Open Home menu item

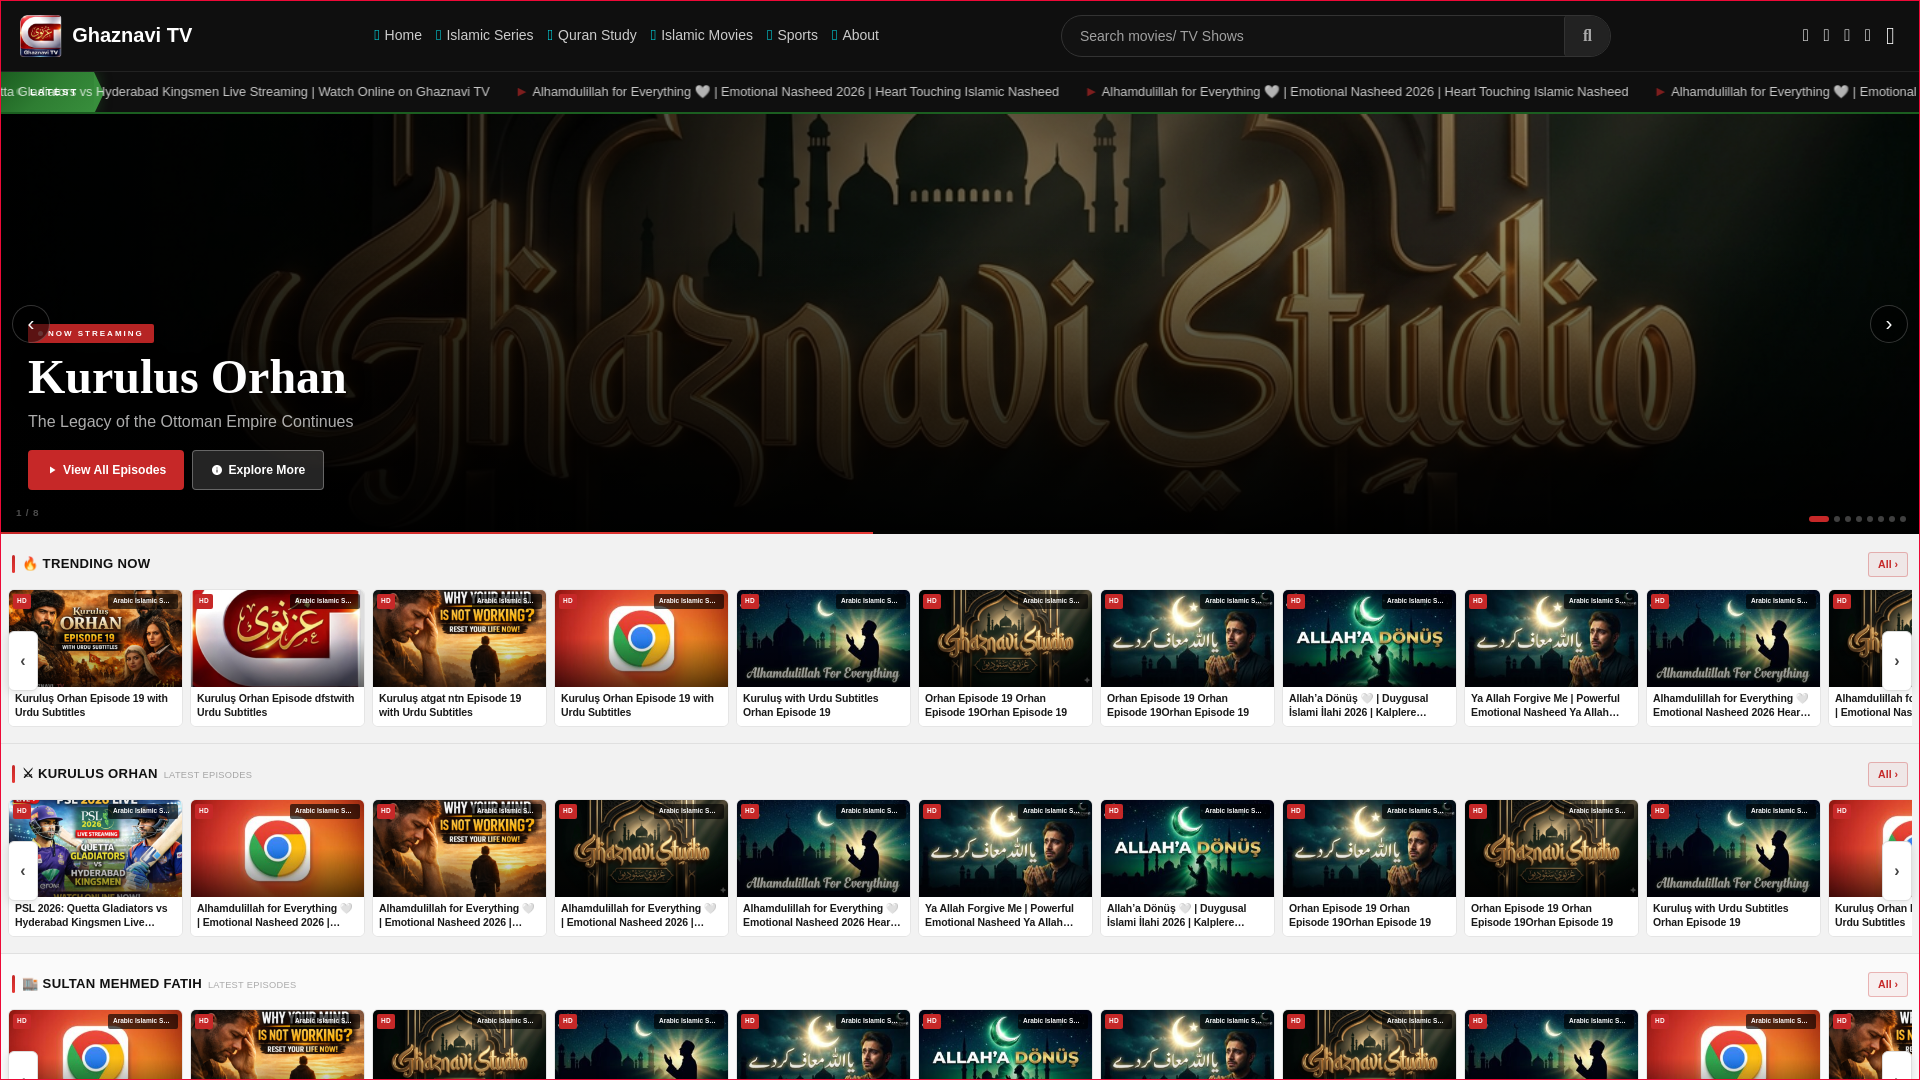point(398,35)
